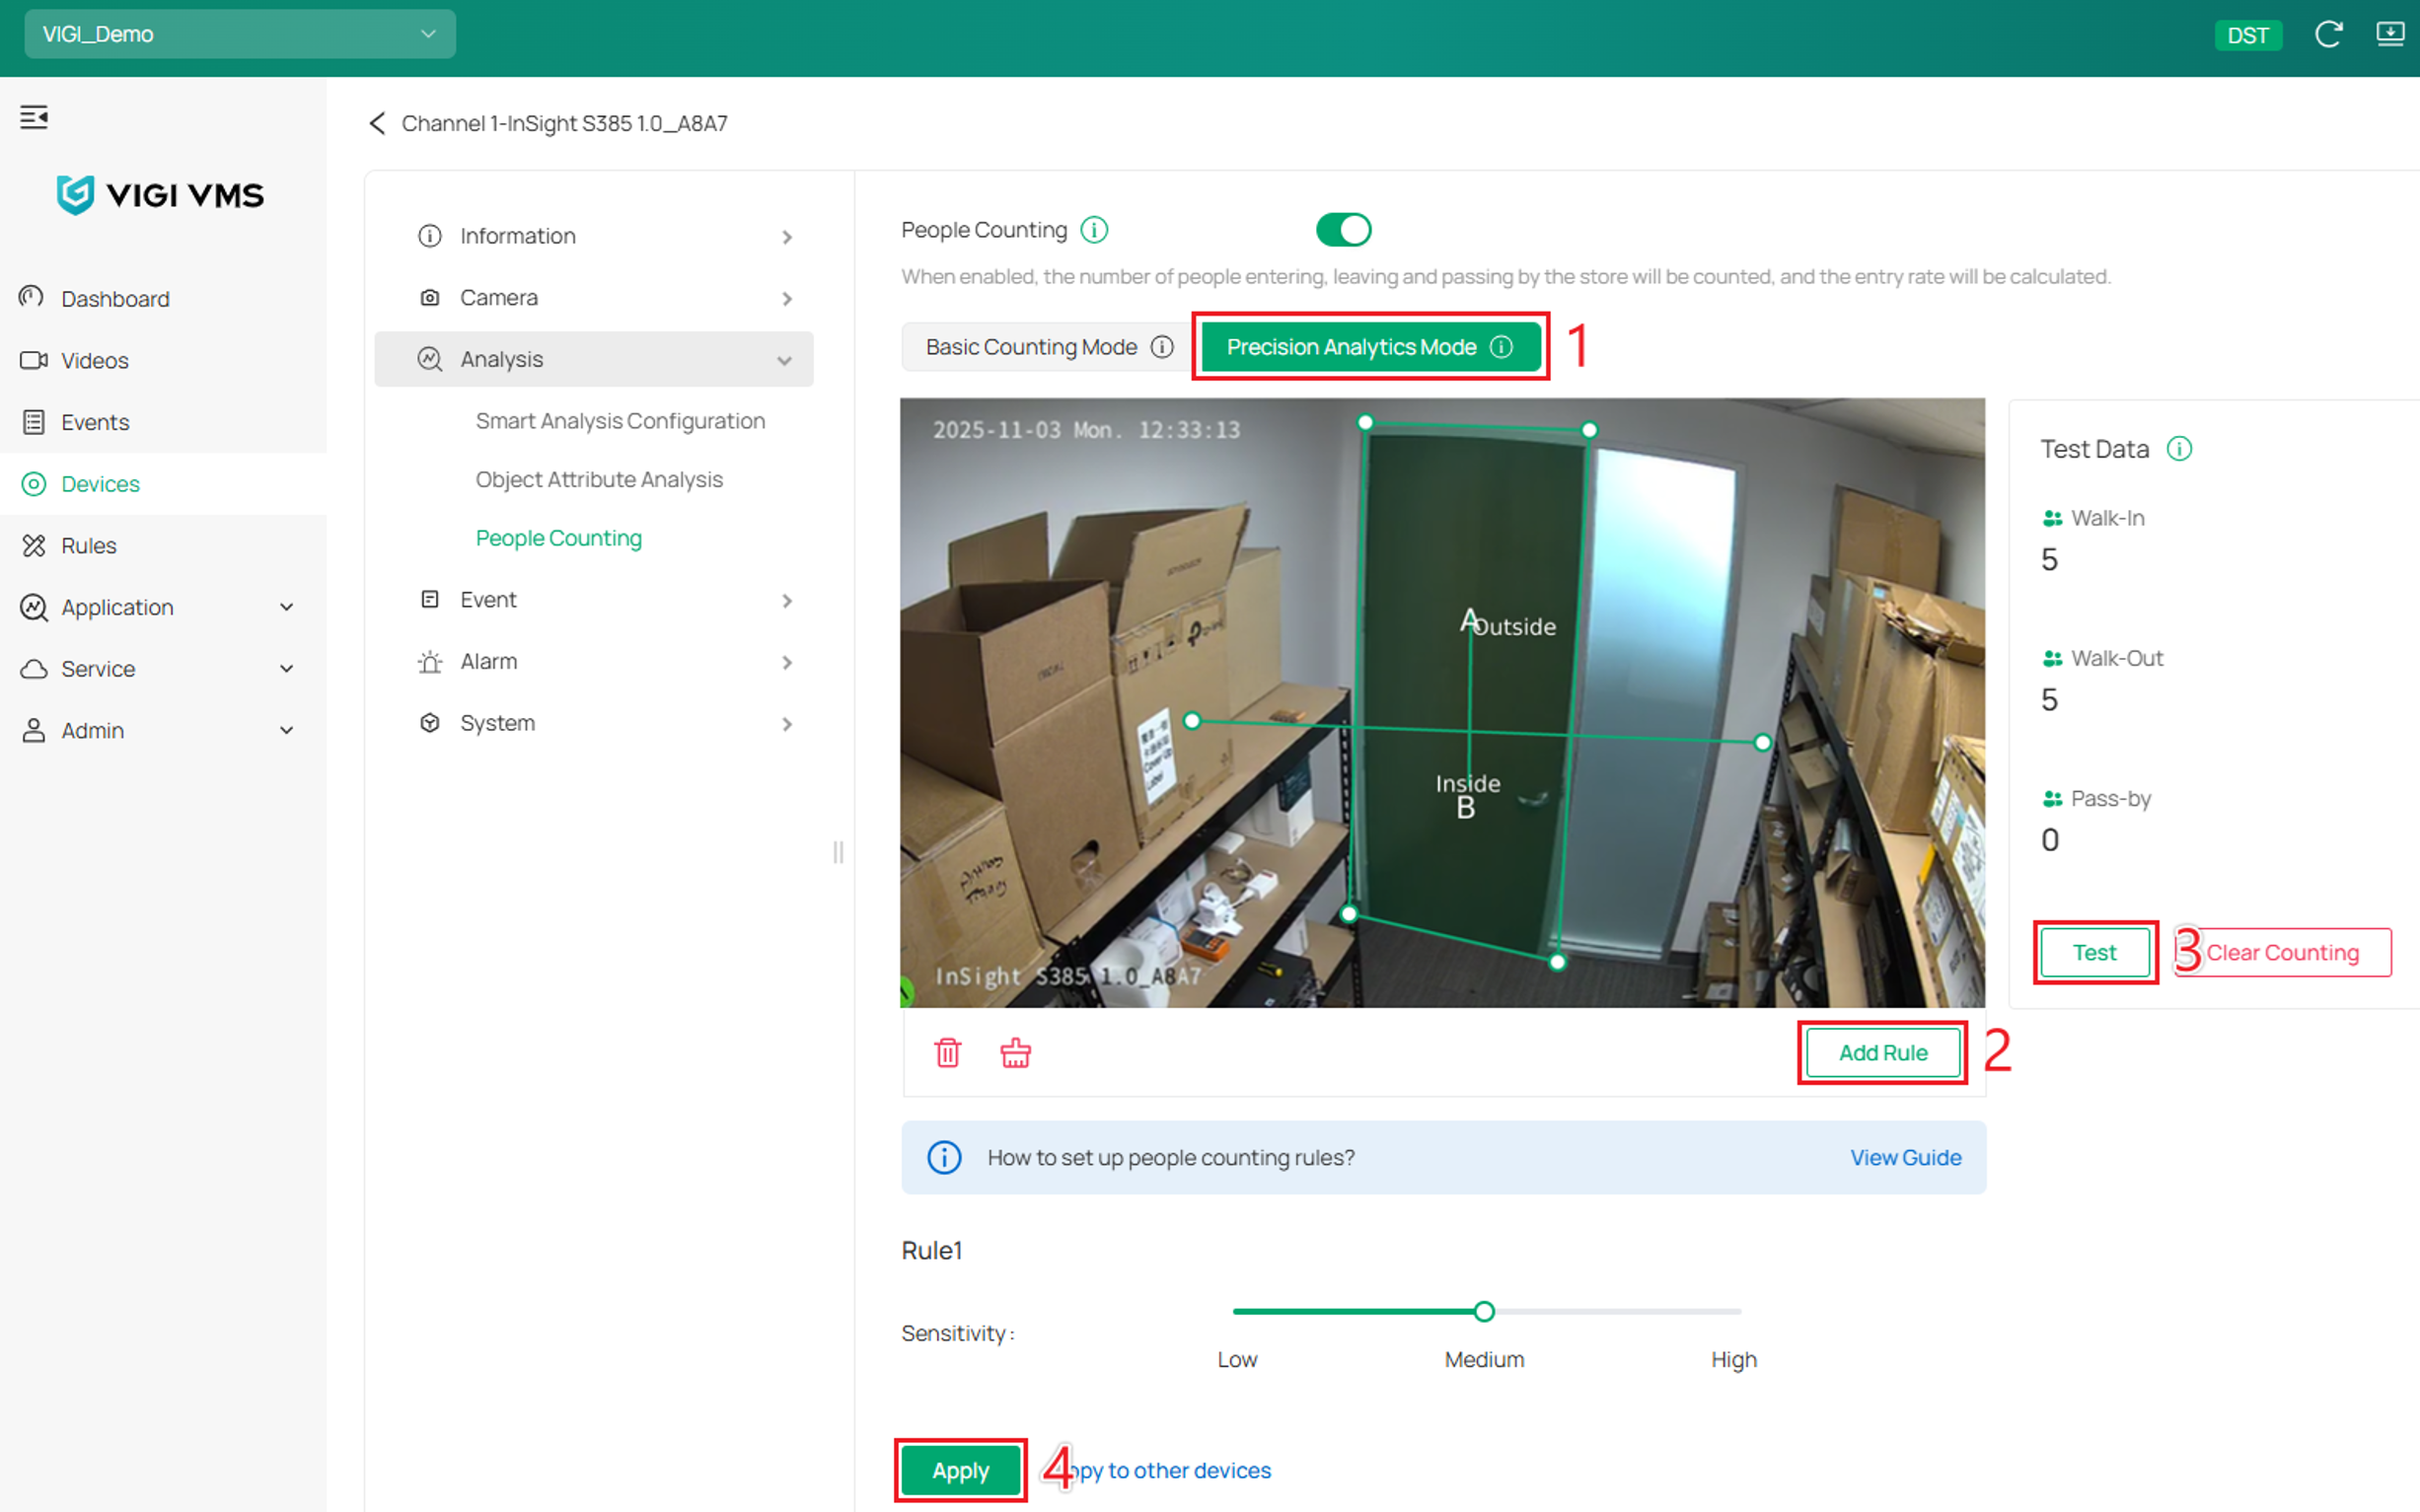Click the download icon in the header
This screenshot has height=1512, width=2420.
tap(2391, 34)
